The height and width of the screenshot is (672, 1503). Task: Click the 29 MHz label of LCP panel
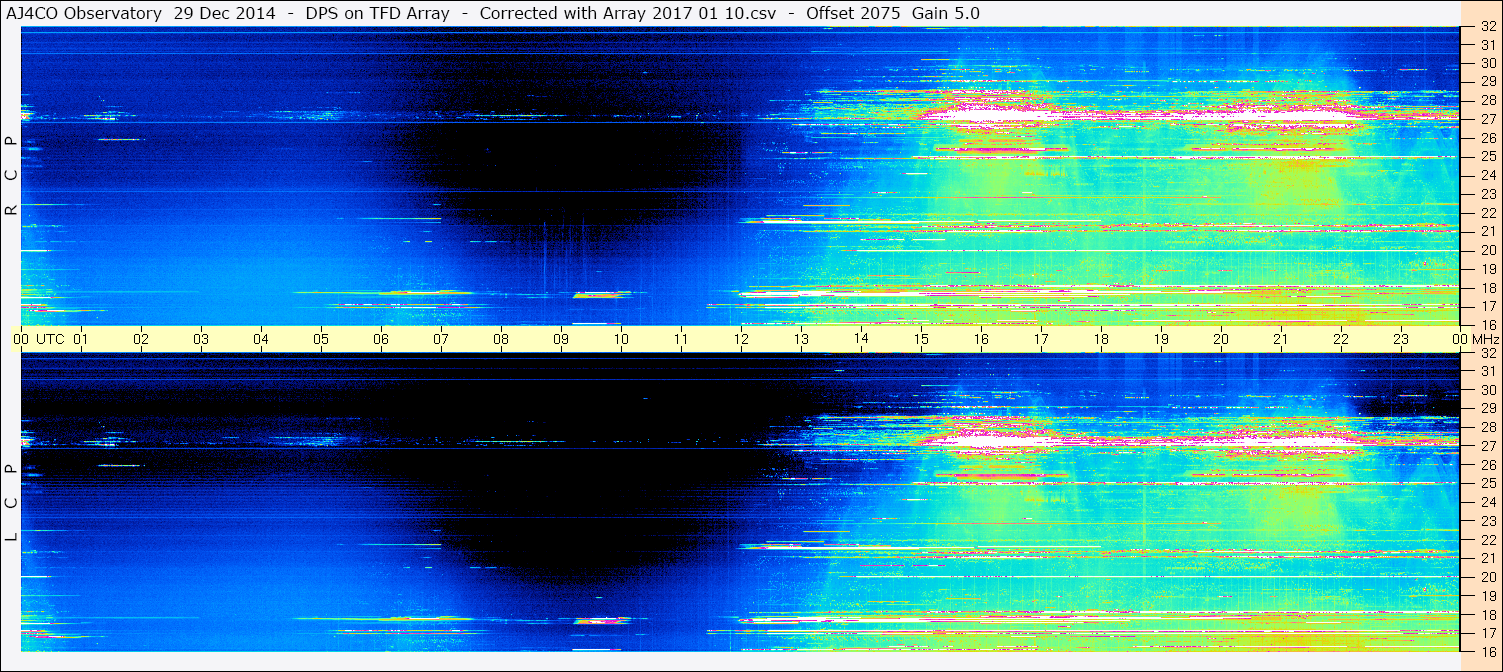[1487, 409]
